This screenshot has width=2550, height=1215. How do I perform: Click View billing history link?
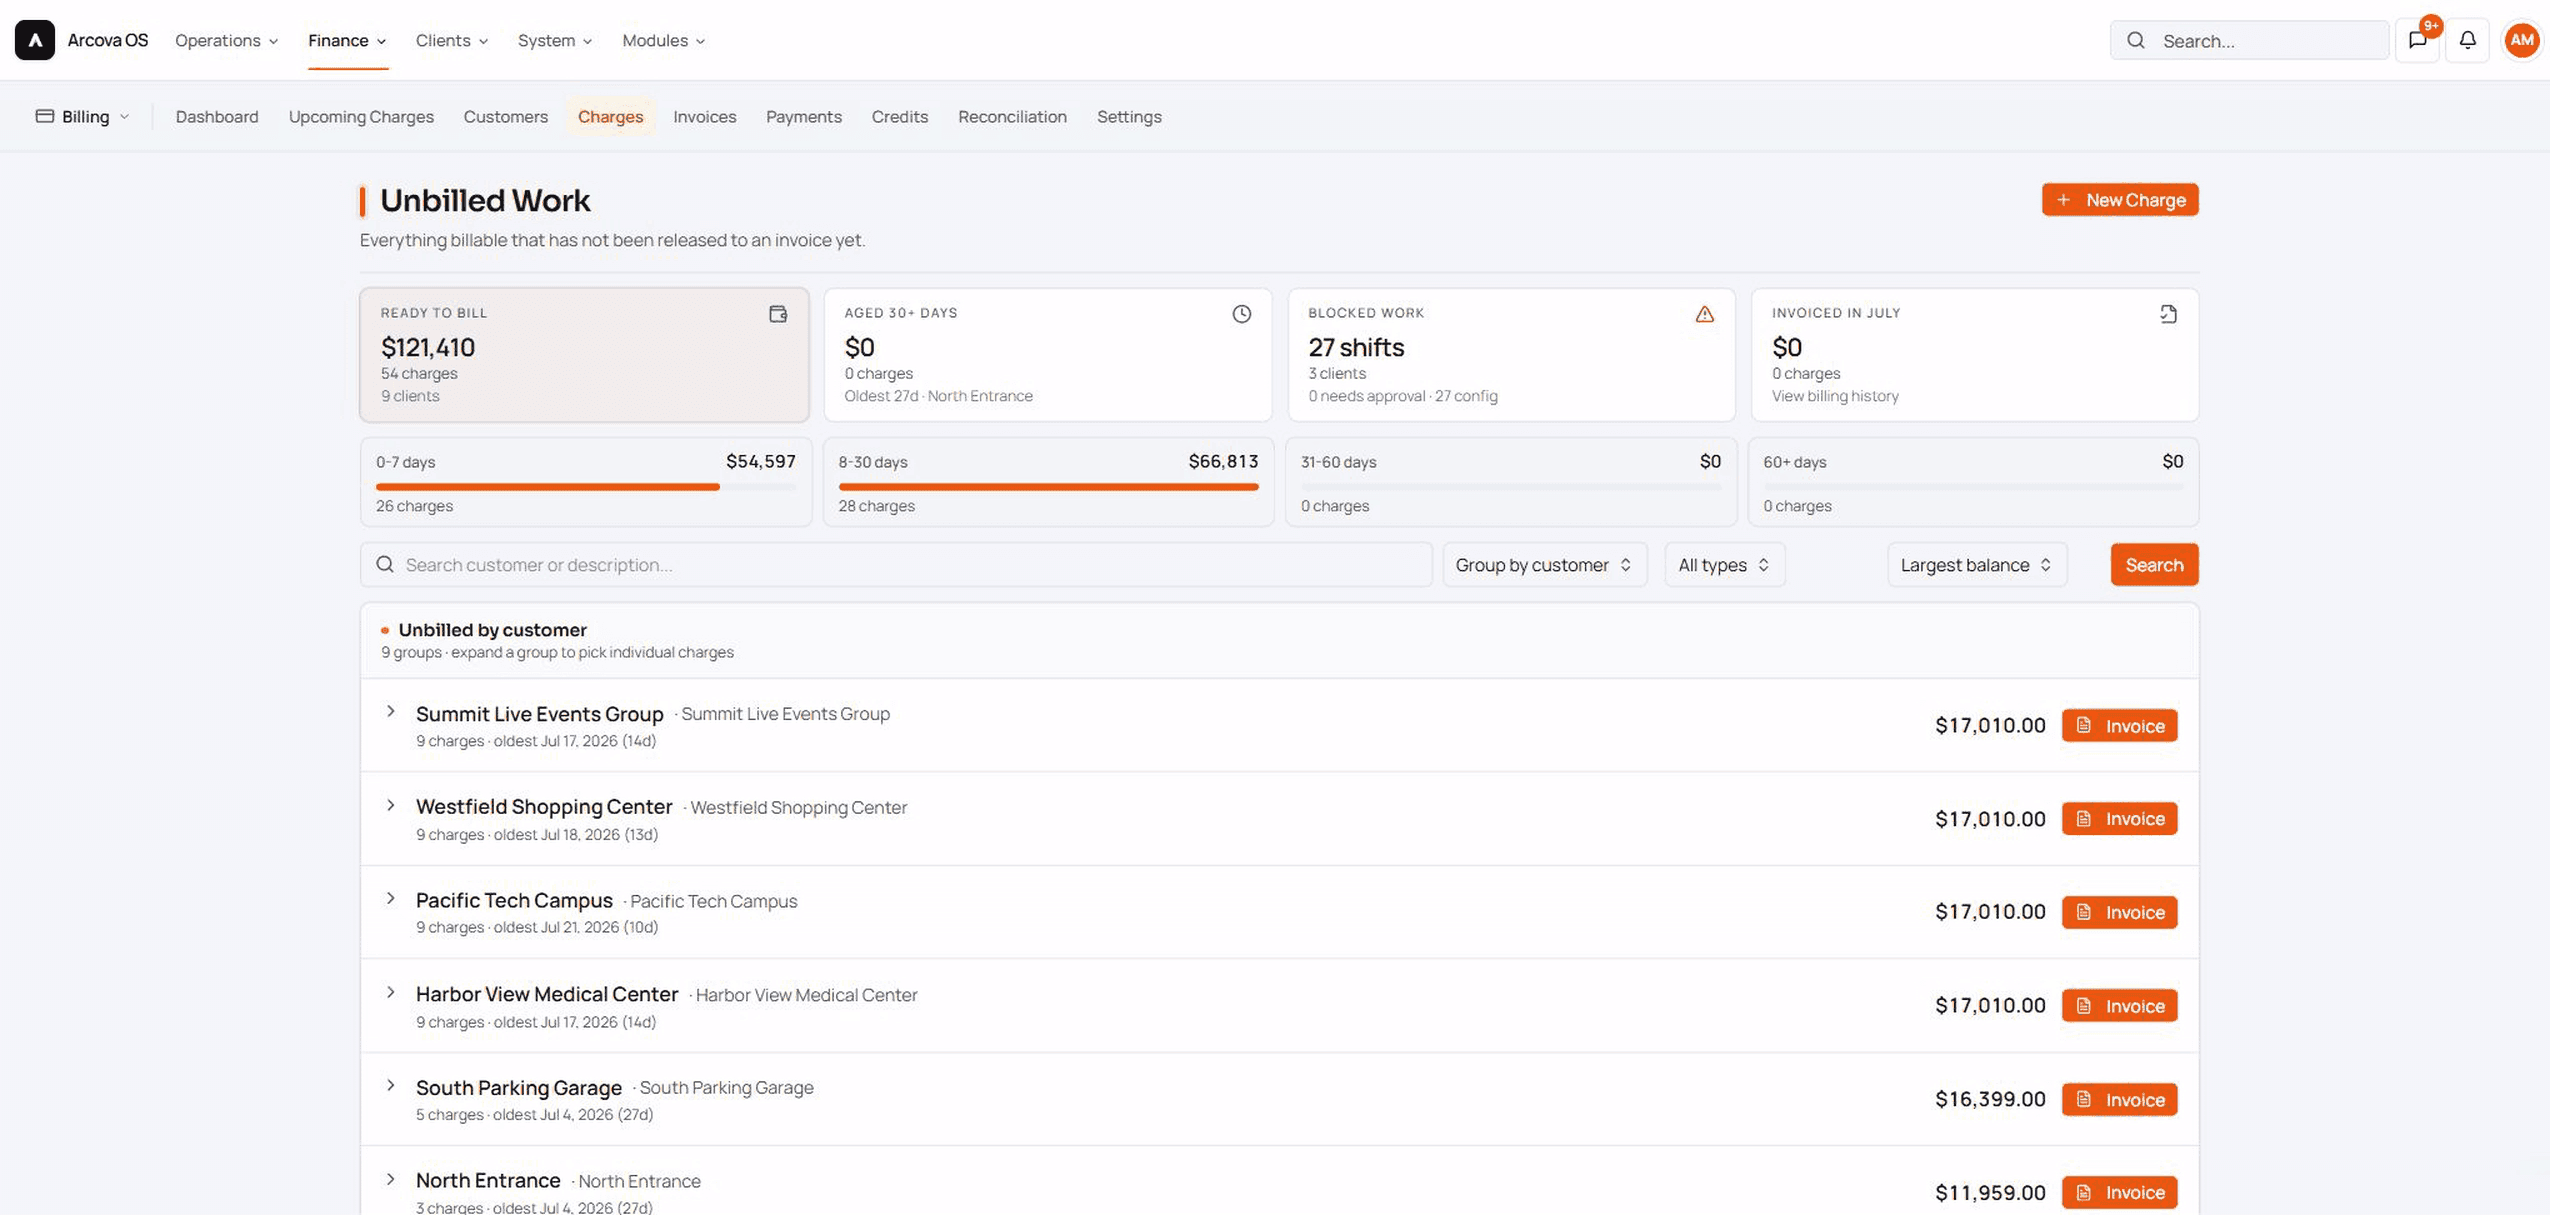1835,396
